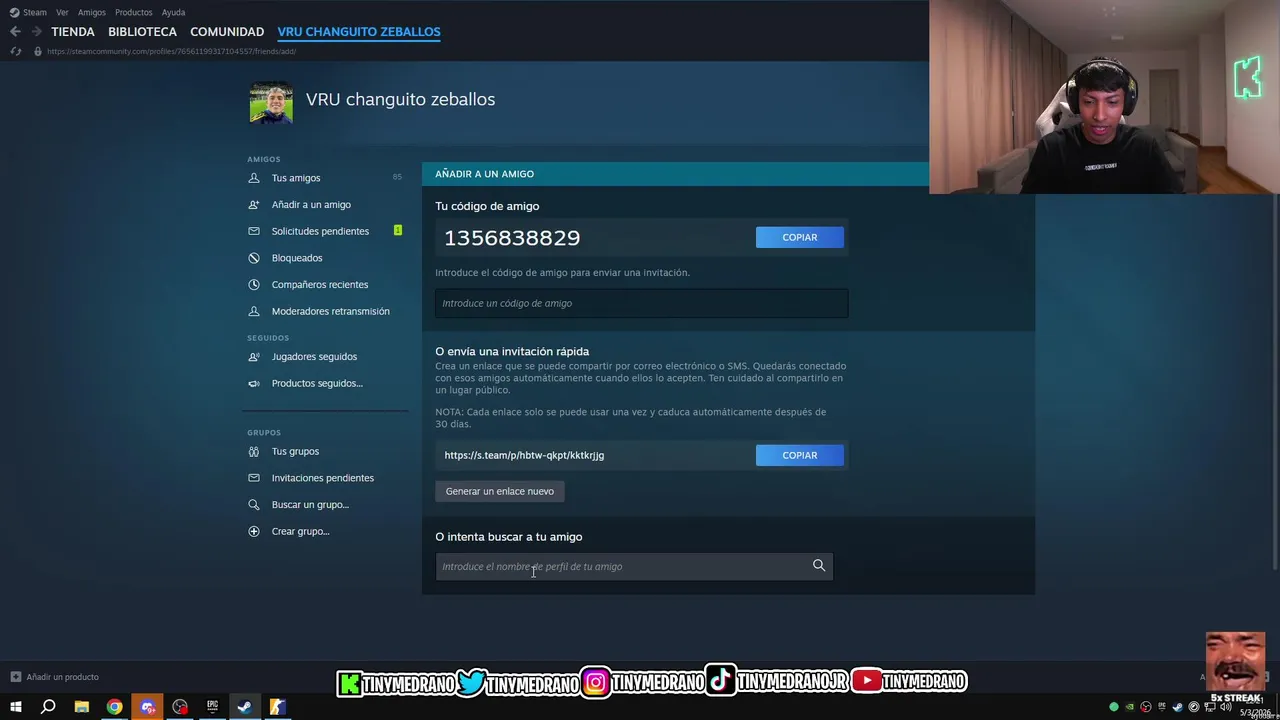Open Windows taskbar search
The image size is (1280, 720).
tap(48, 707)
